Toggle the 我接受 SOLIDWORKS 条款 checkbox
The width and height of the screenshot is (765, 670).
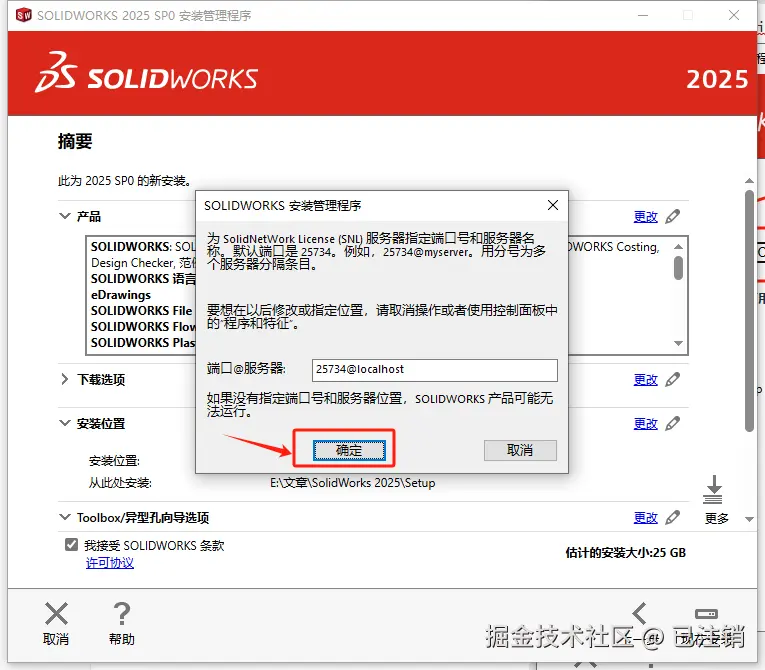point(71,545)
